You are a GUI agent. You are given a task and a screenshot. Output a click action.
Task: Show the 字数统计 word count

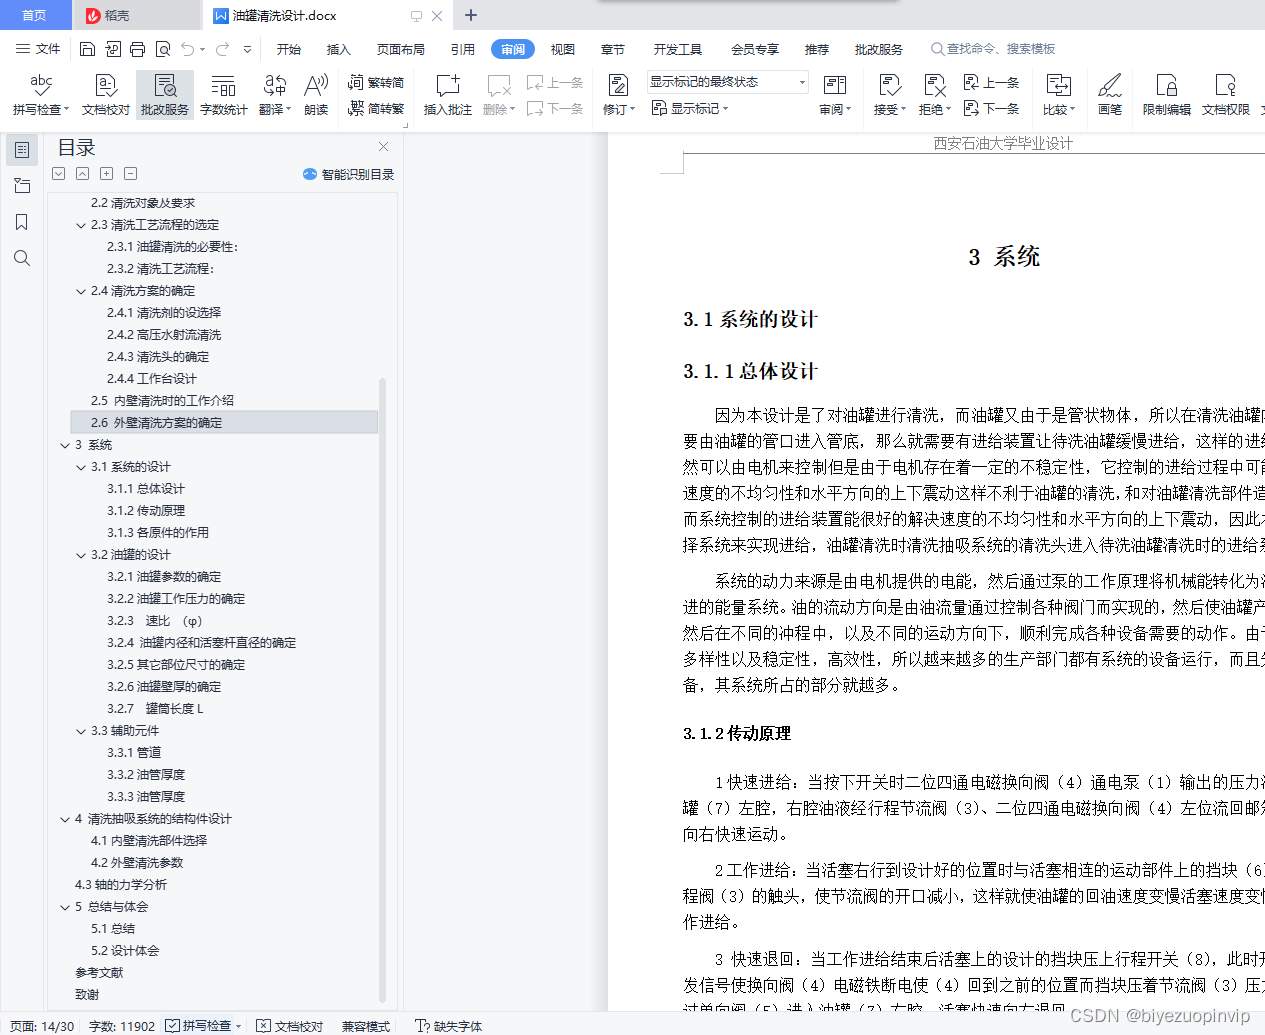[224, 95]
